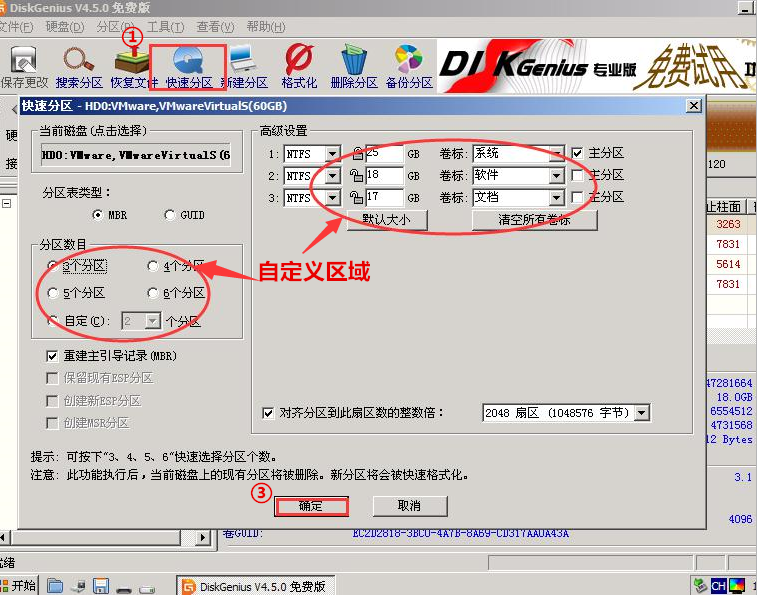This screenshot has height=595, width=757.
Task: Toggle the lock icon for partition 1 size
Action: pyautogui.click(x=357, y=154)
